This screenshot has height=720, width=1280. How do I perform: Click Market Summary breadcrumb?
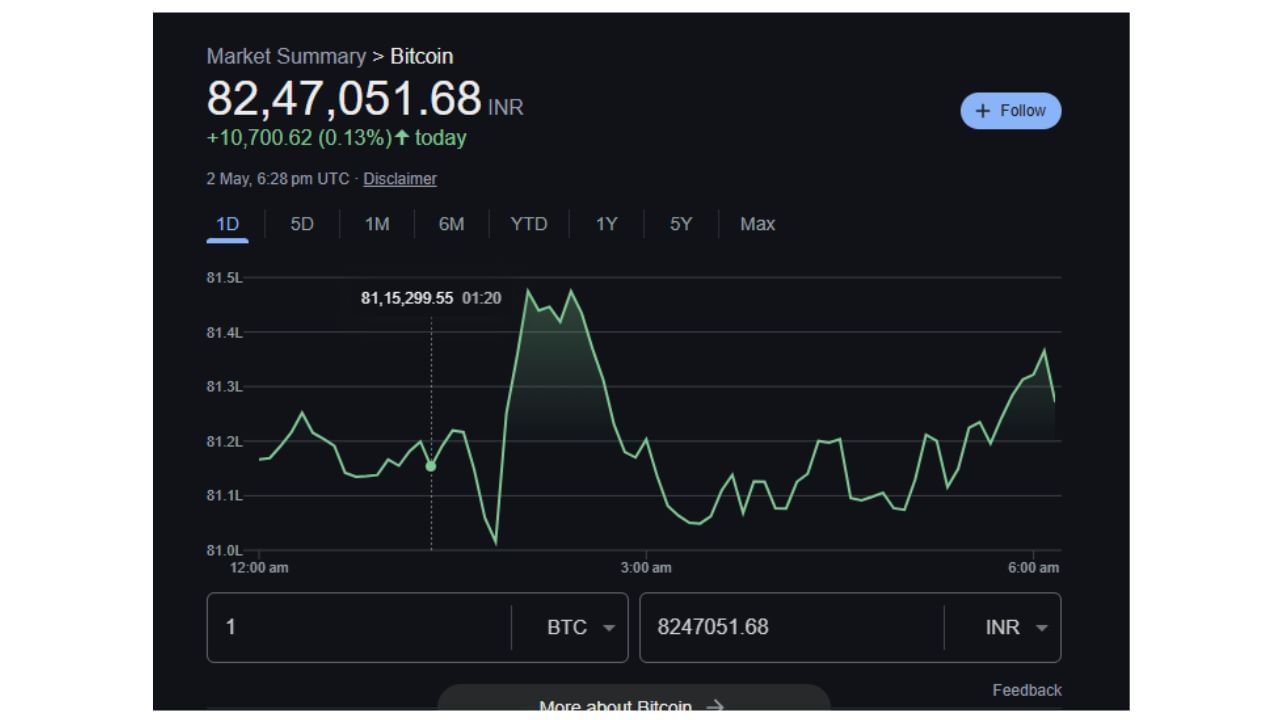pos(286,56)
